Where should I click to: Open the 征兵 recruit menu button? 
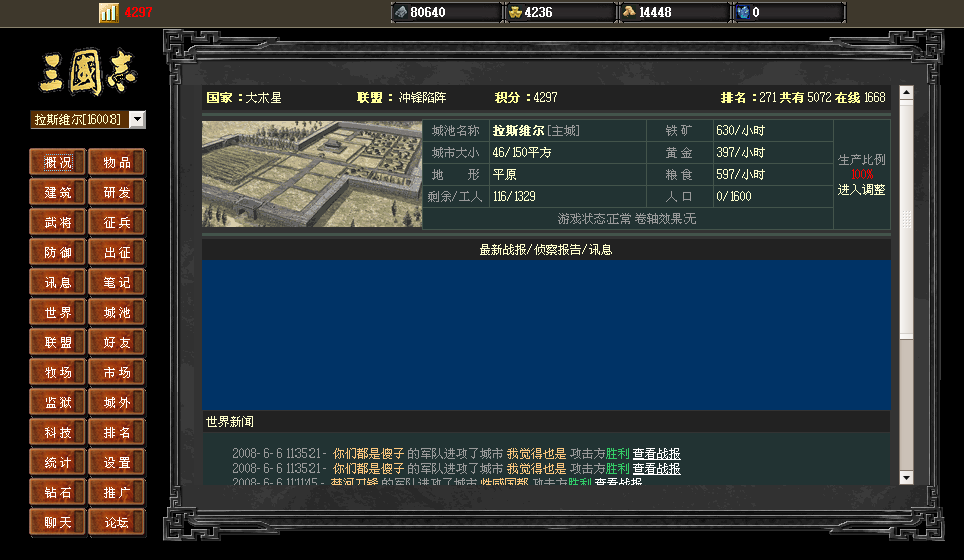click(x=116, y=223)
